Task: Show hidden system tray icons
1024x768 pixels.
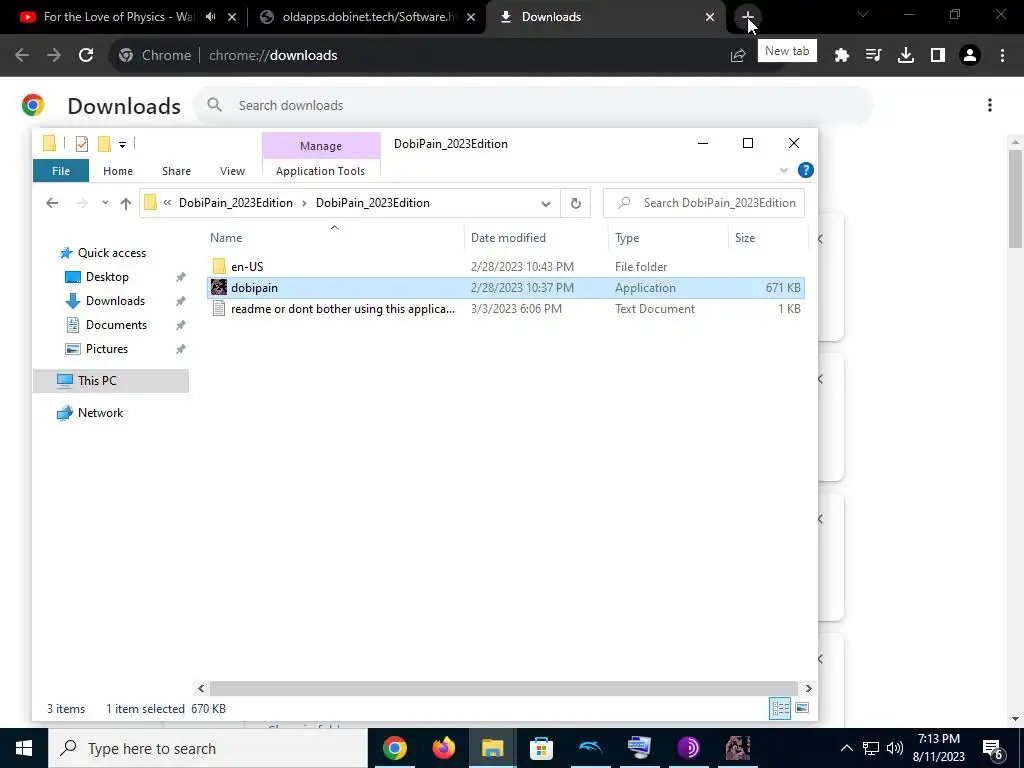Action: [846, 748]
